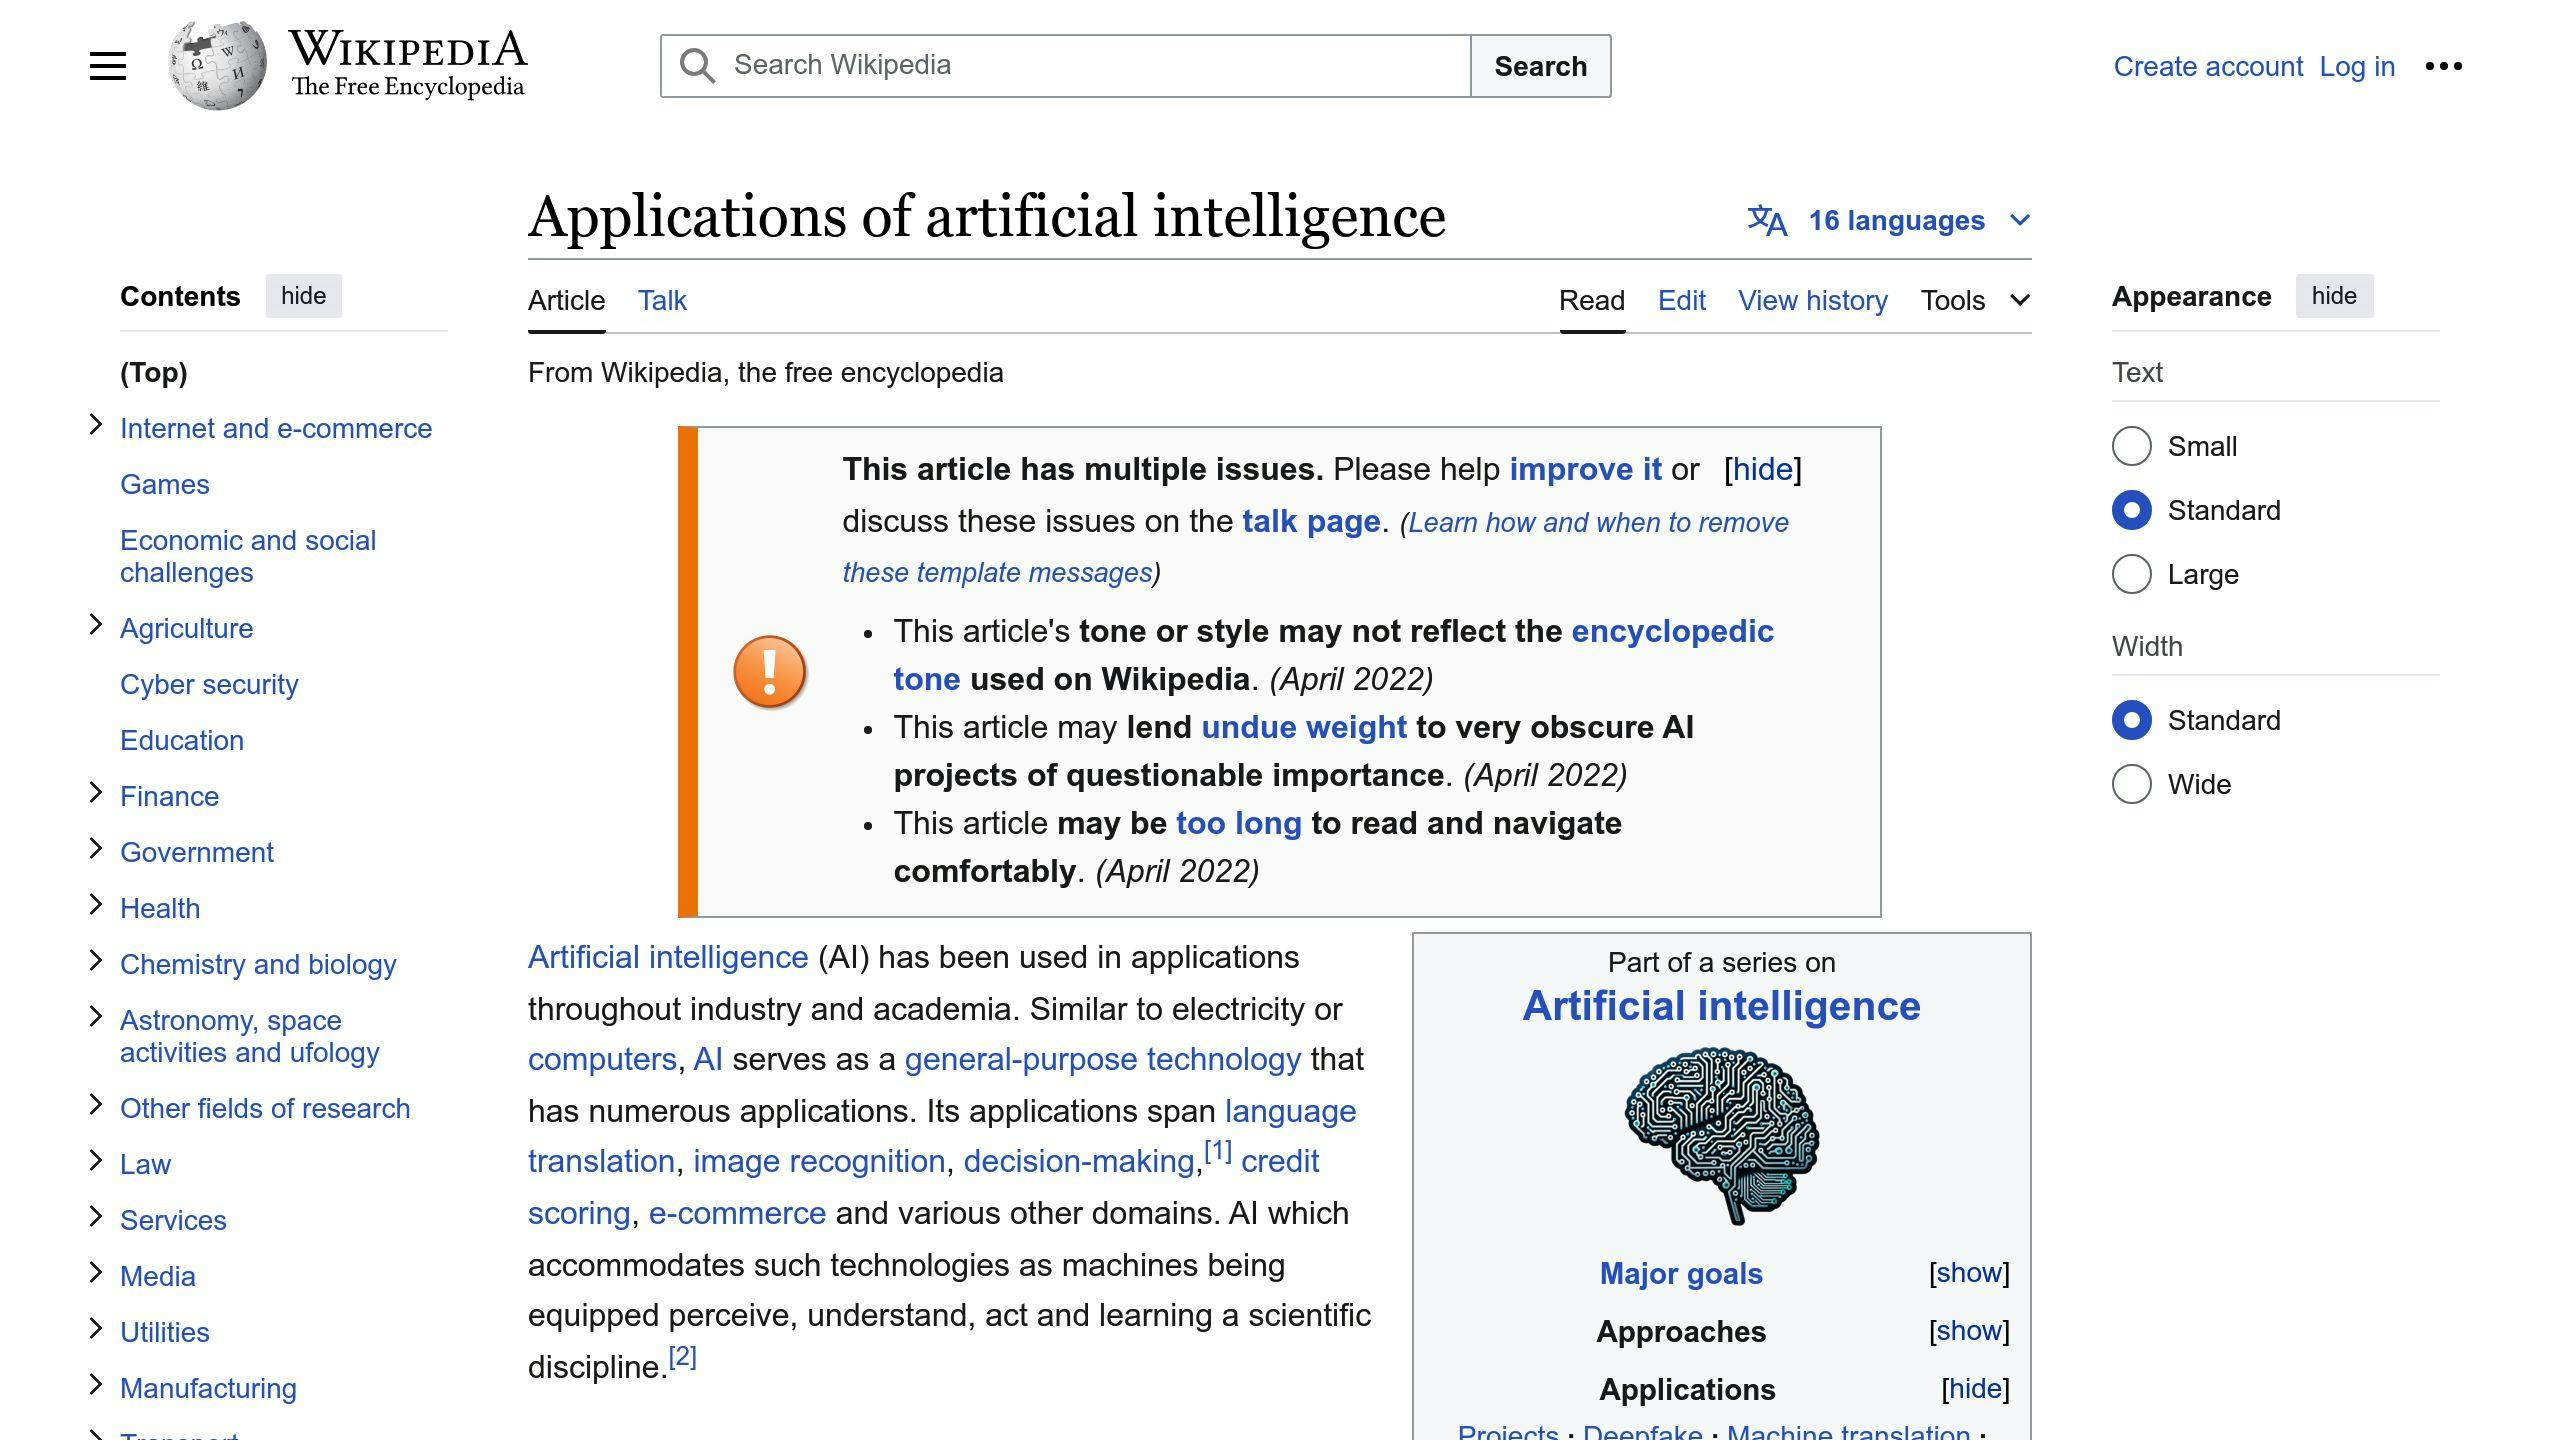Switch to the Talk tab
The width and height of the screenshot is (2560, 1440).
tap(662, 300)
